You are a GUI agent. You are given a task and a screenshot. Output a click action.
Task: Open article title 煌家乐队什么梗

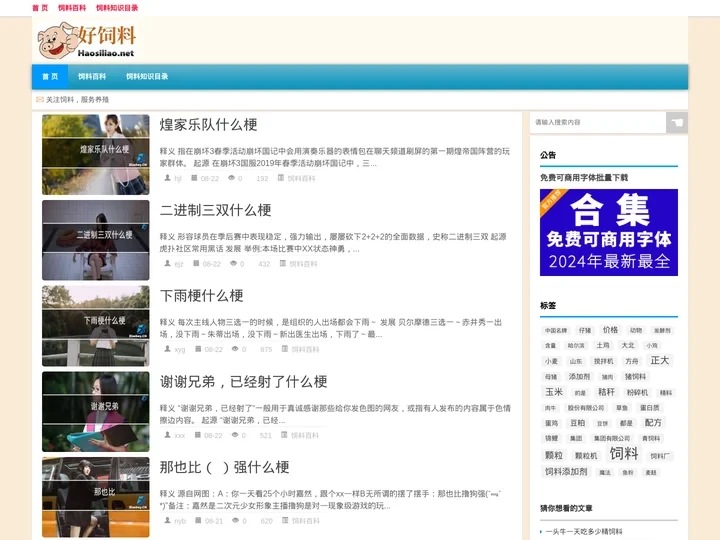208,124
